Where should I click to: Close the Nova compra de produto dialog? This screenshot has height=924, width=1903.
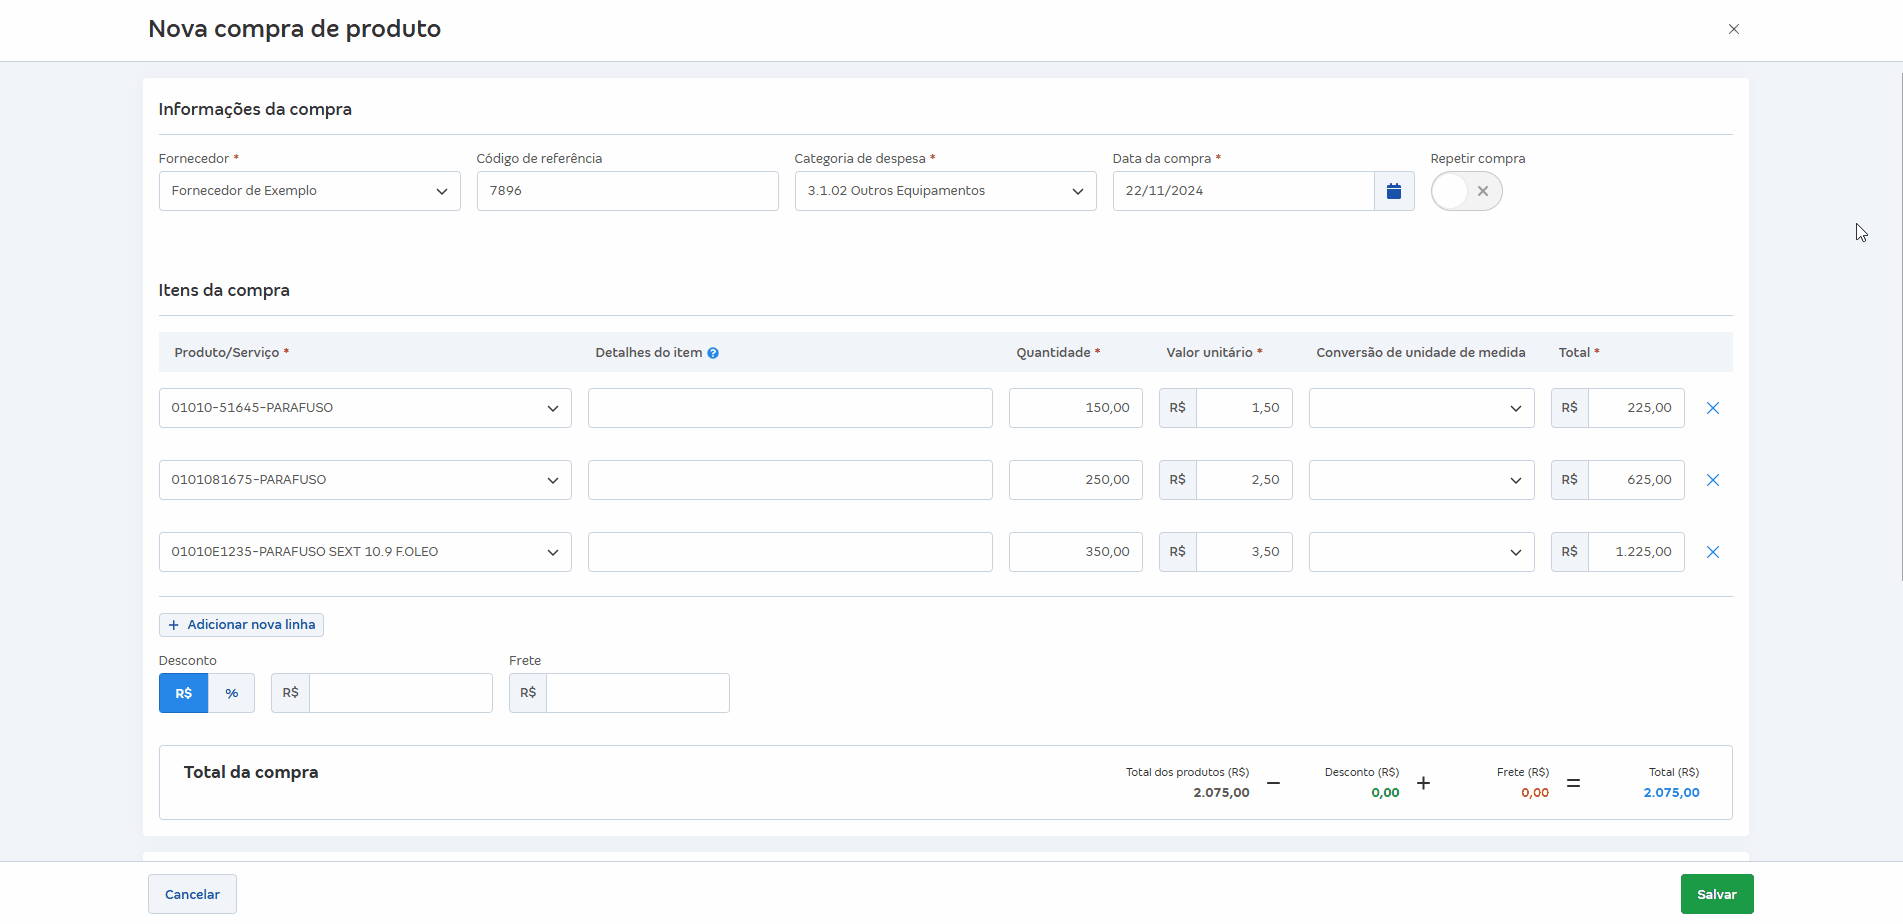(1734, 29)
